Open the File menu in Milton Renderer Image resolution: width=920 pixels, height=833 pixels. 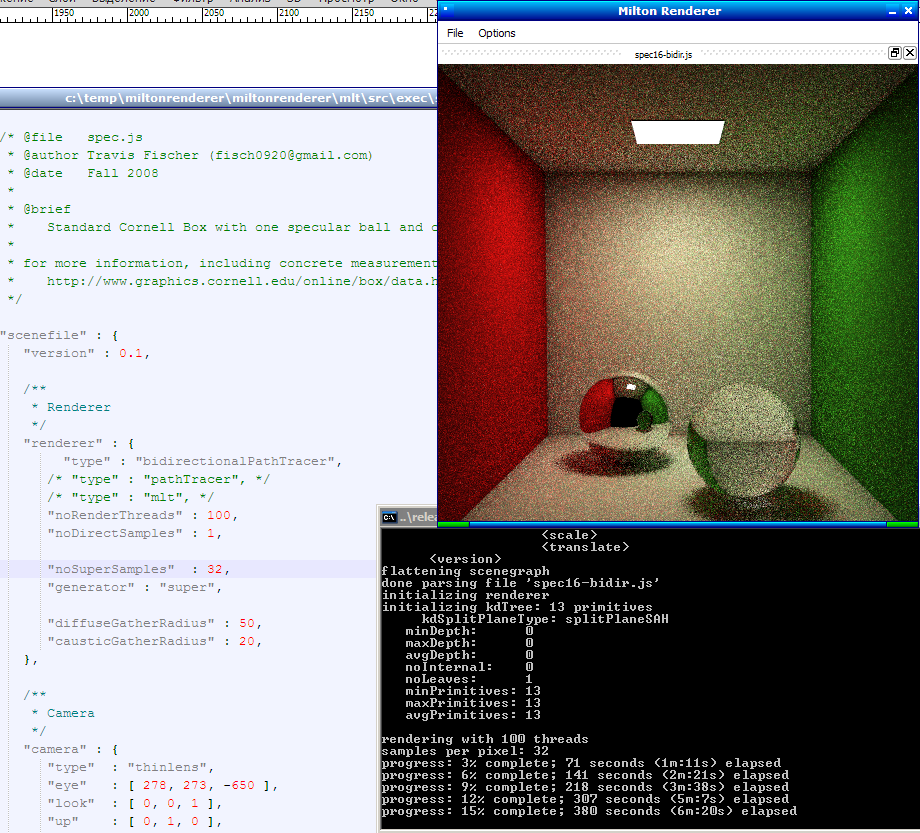click(455, 33)
